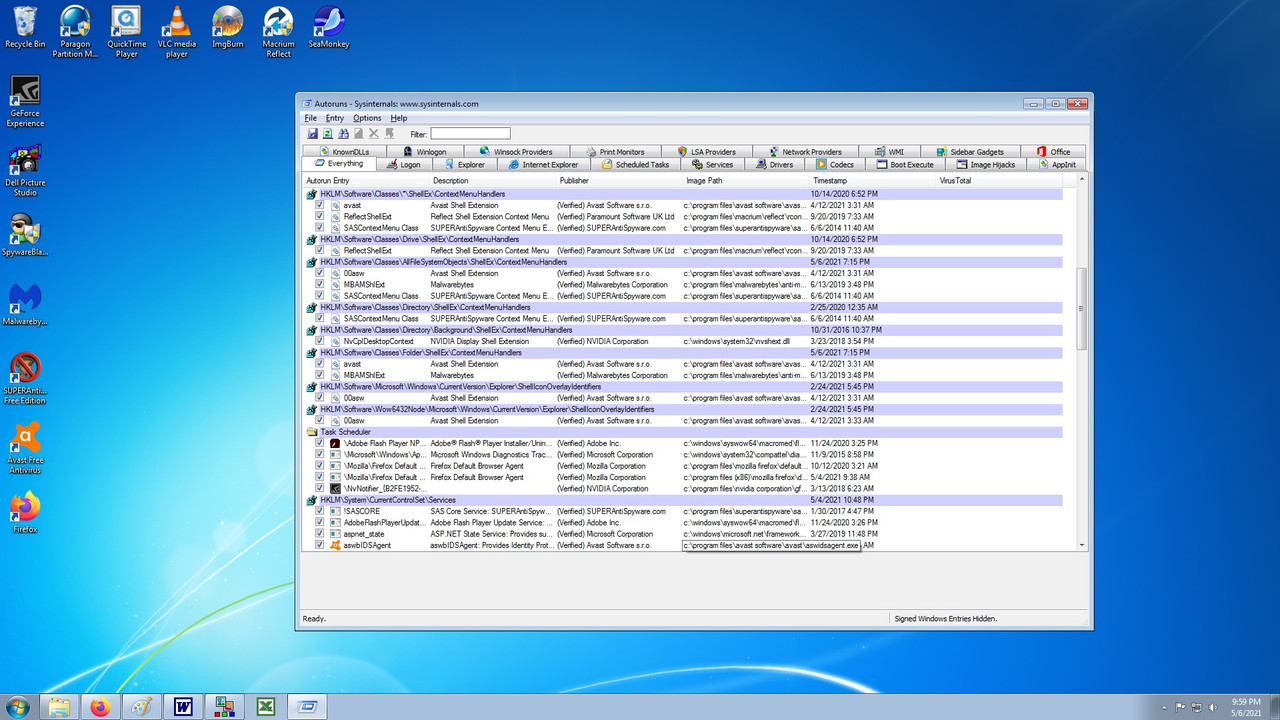
Task: Click Autoruns button in the taskbar
Action: pyautogui.click(x=308, y=707)
